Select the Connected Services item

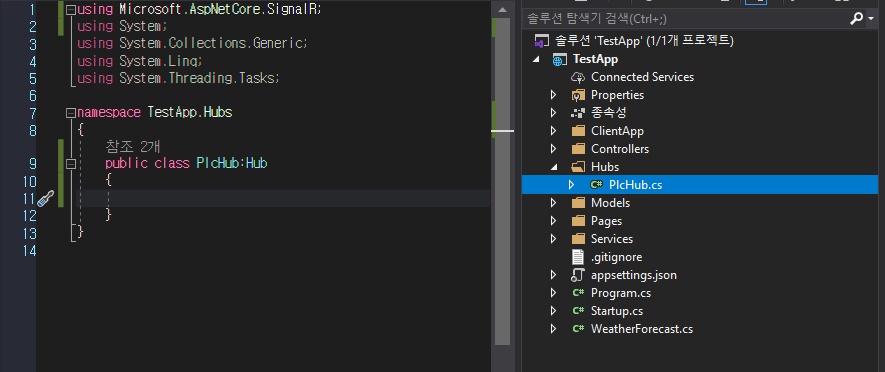point(642,77)
